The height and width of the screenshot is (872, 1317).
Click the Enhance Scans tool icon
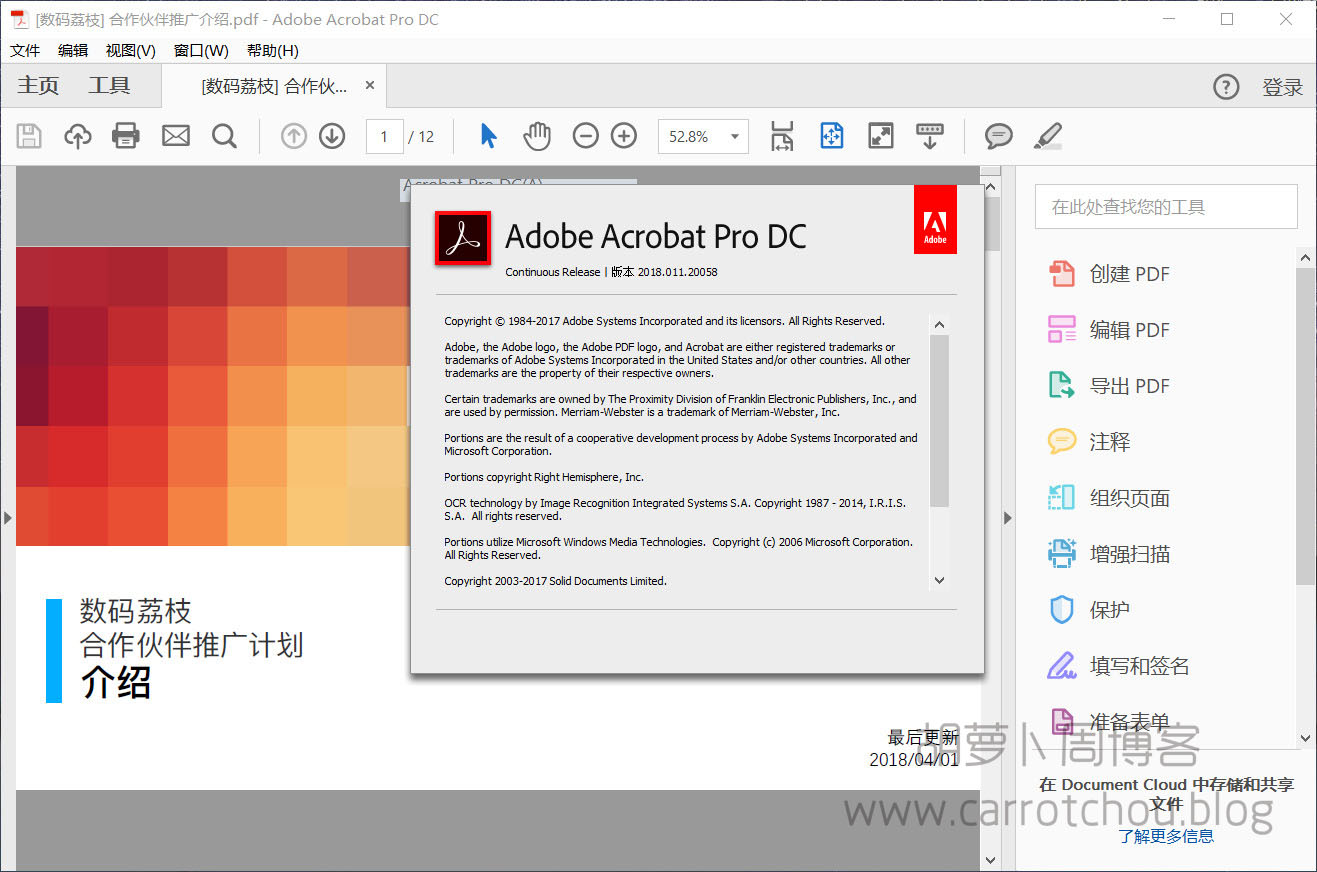click(x=1061, y=553)
